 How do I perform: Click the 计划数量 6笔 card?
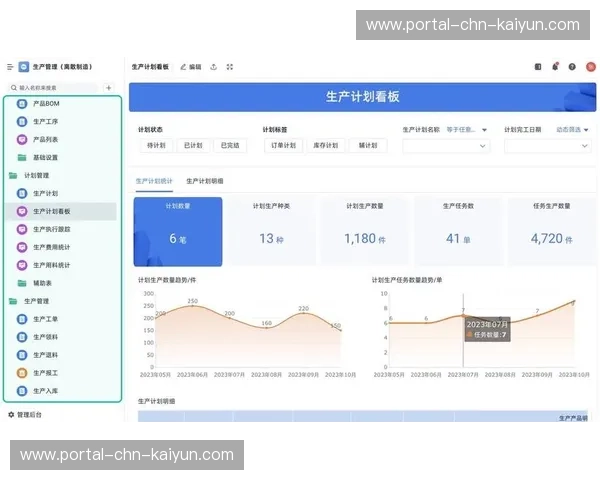[178, 232]
